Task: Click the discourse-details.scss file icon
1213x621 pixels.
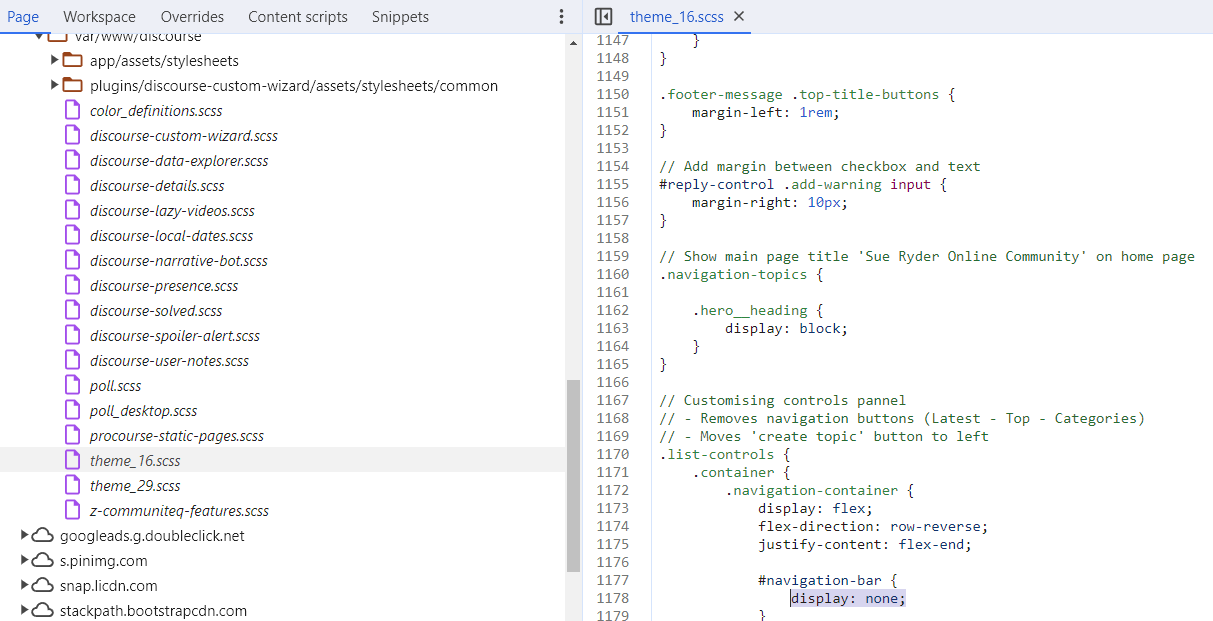Action: 71,185
